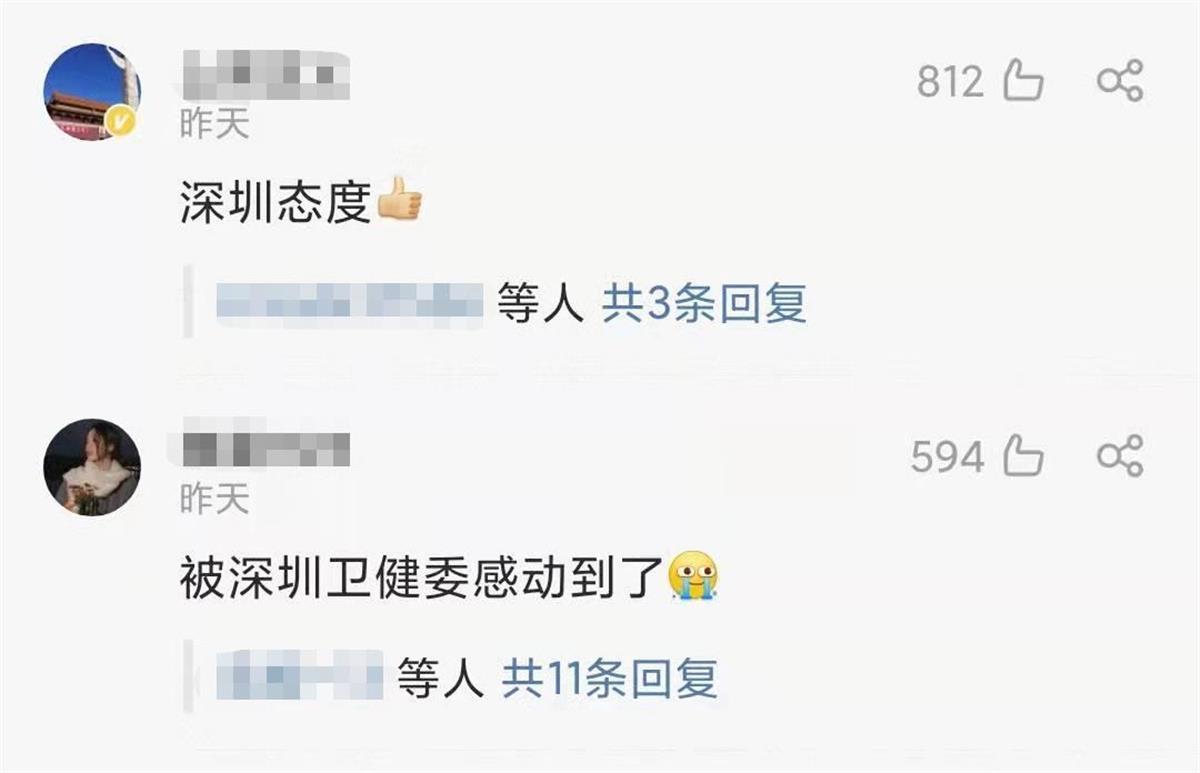The width and height of the screenshot is (1200, 773).
Task: Like the comment with 594 likes
Action: (1023, 457)
